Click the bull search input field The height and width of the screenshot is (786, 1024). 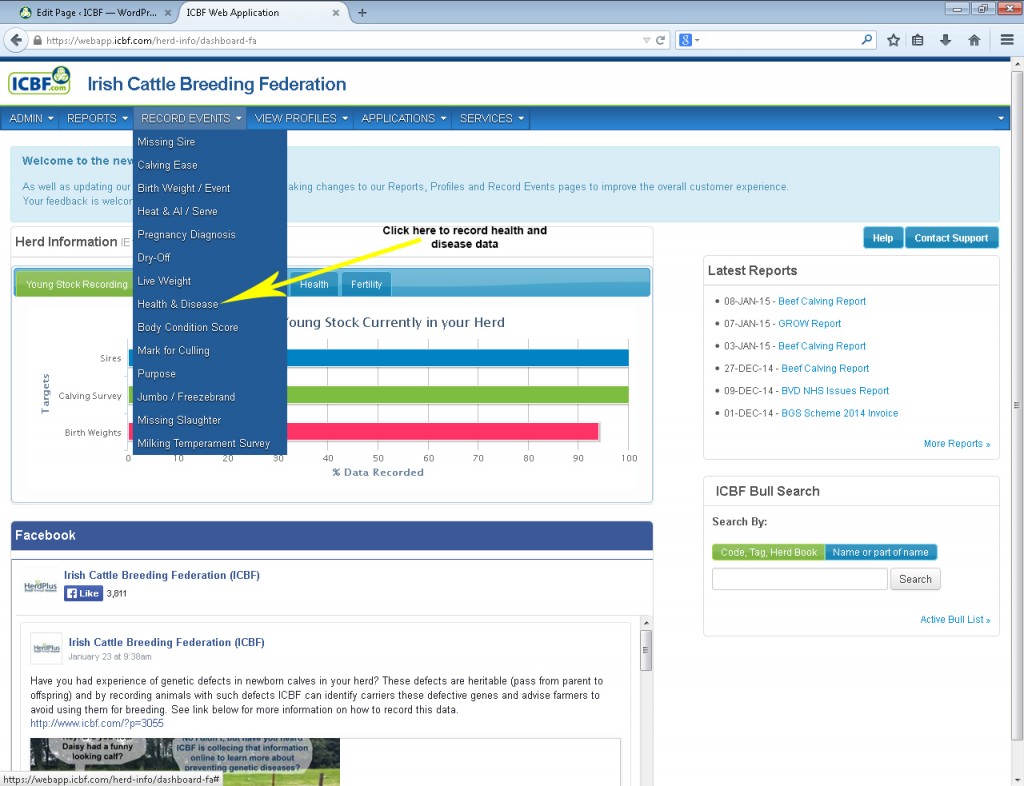tap(799, 579)
